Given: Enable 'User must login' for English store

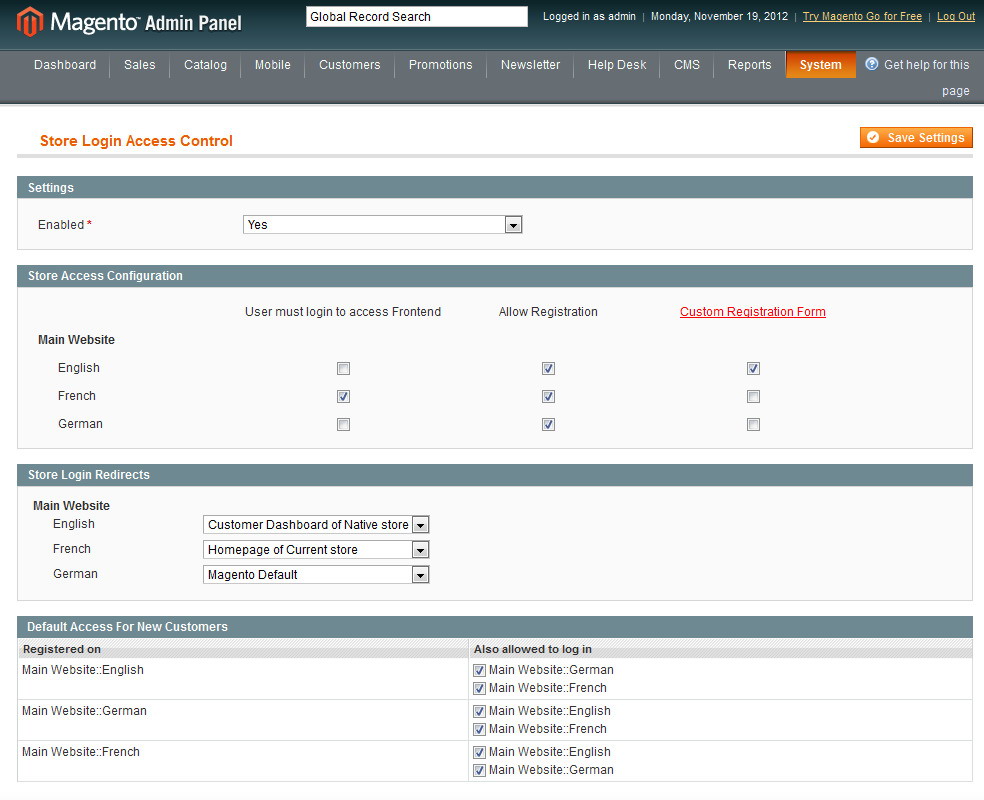Looking at the screenshot, I should pos(343,368).
